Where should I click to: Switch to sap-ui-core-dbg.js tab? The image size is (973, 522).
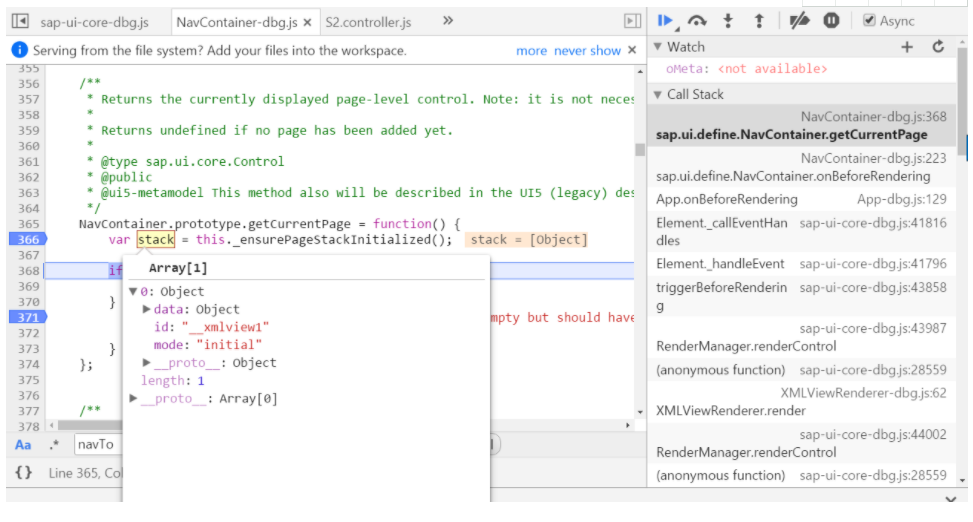(94, 22)
